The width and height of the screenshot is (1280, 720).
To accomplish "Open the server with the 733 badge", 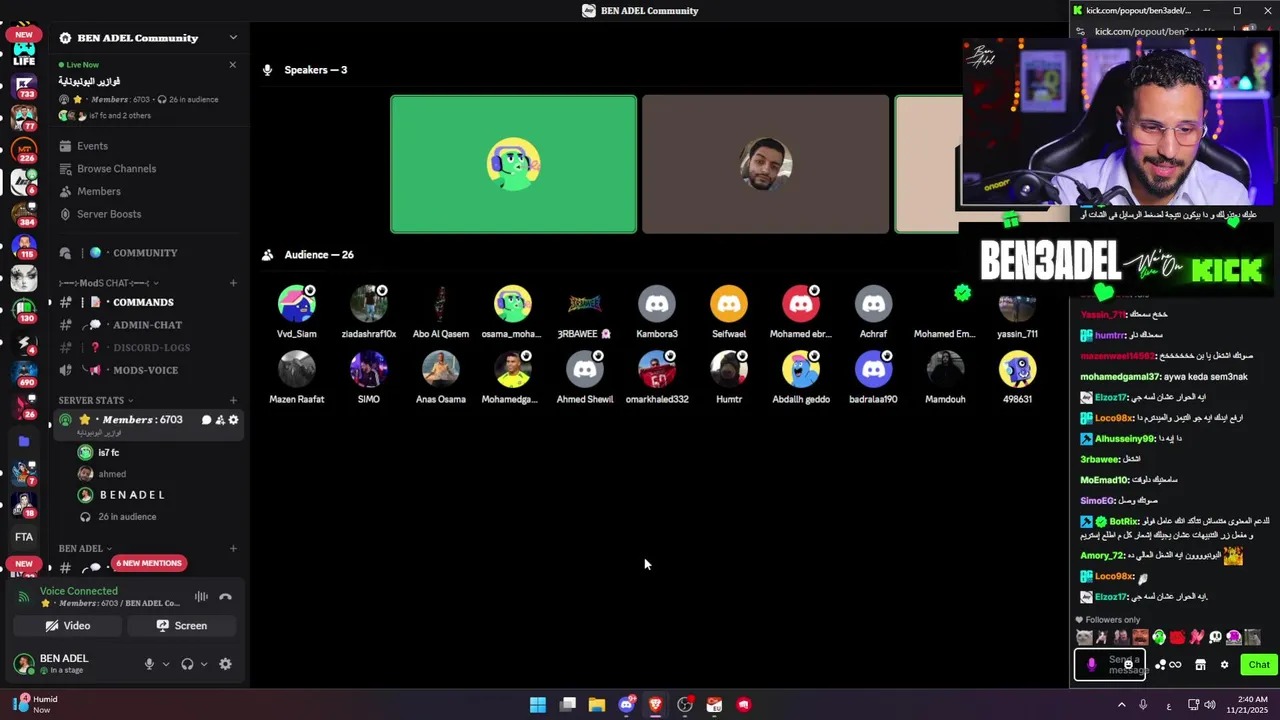I will click(24, 85).
